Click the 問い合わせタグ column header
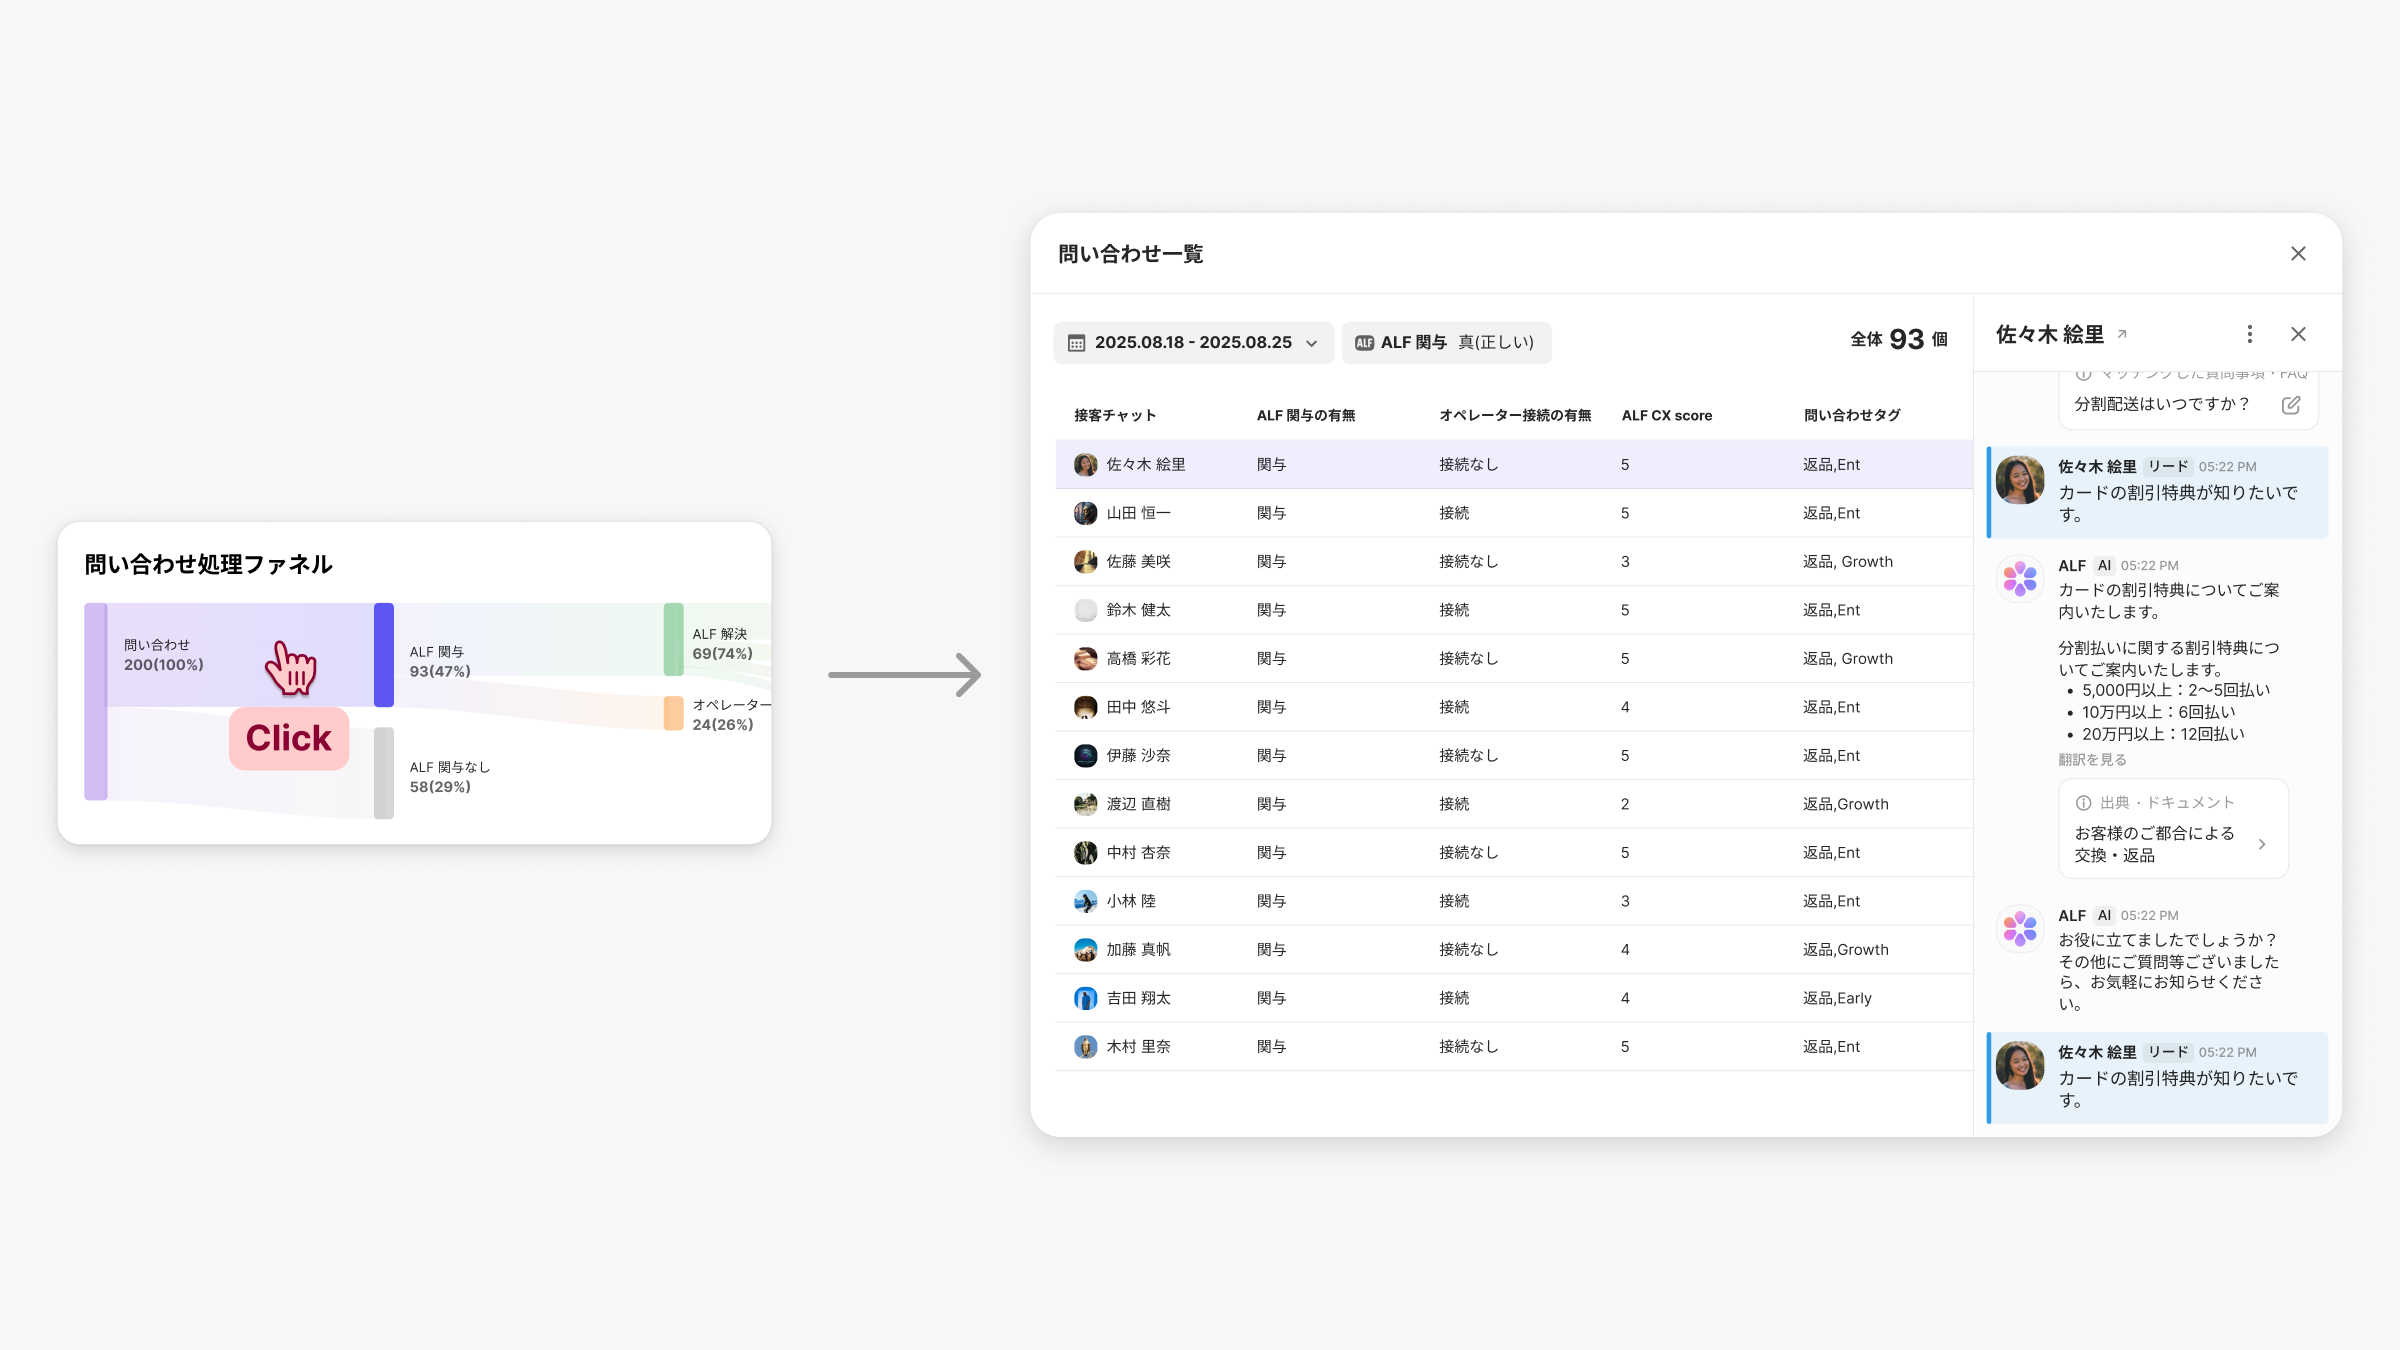 click(1851, 416)
